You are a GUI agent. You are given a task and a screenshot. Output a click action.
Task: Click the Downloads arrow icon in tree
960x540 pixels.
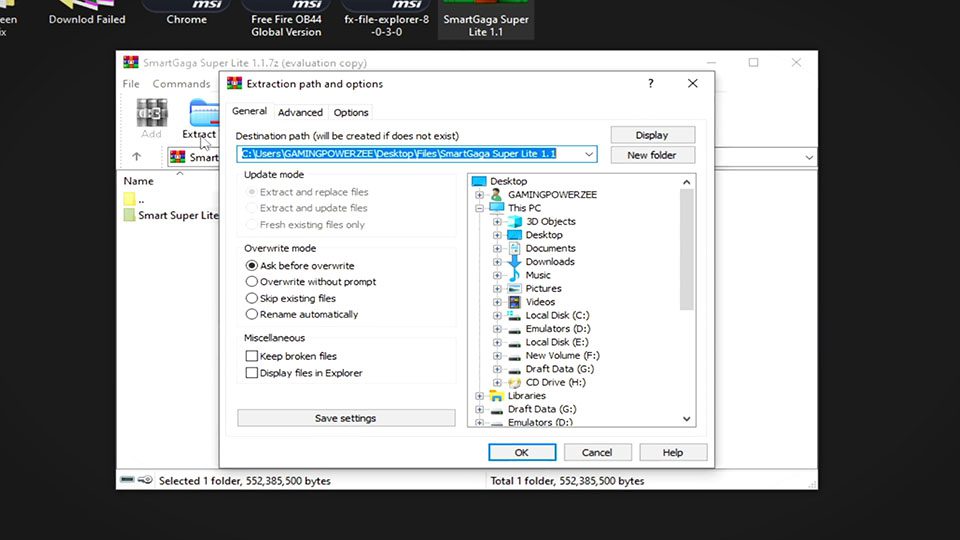point(515,261)
